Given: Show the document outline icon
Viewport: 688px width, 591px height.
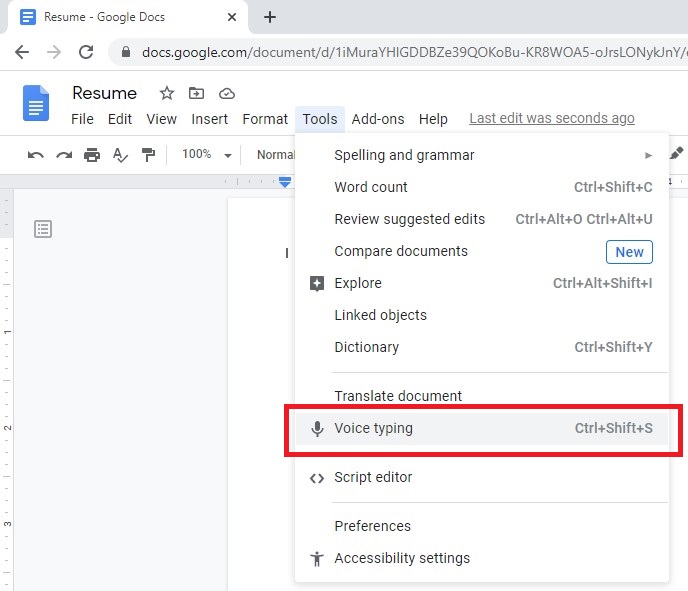Looking at the screenshot, I should (x=43, y=229).
